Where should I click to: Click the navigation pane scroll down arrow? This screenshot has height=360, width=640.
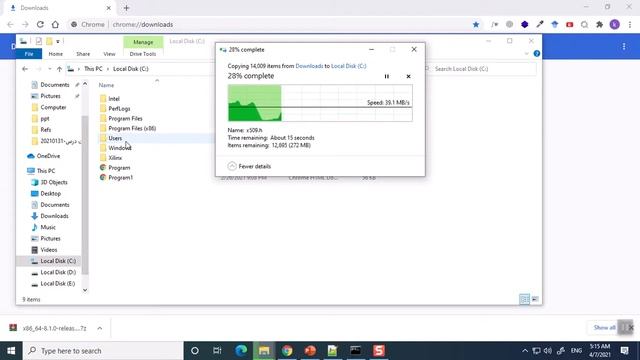click(85, 290)
